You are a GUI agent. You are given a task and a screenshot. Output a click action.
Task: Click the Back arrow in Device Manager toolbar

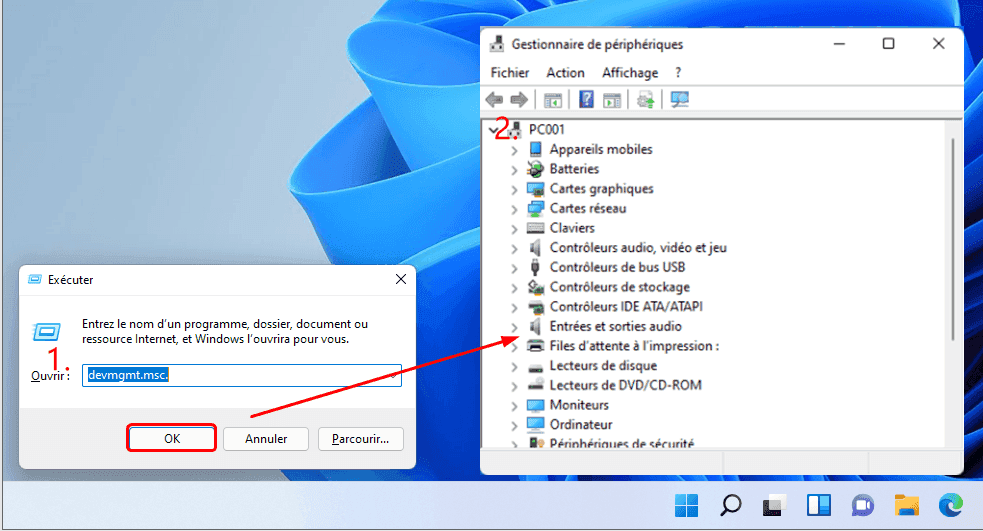coord(494,99)
